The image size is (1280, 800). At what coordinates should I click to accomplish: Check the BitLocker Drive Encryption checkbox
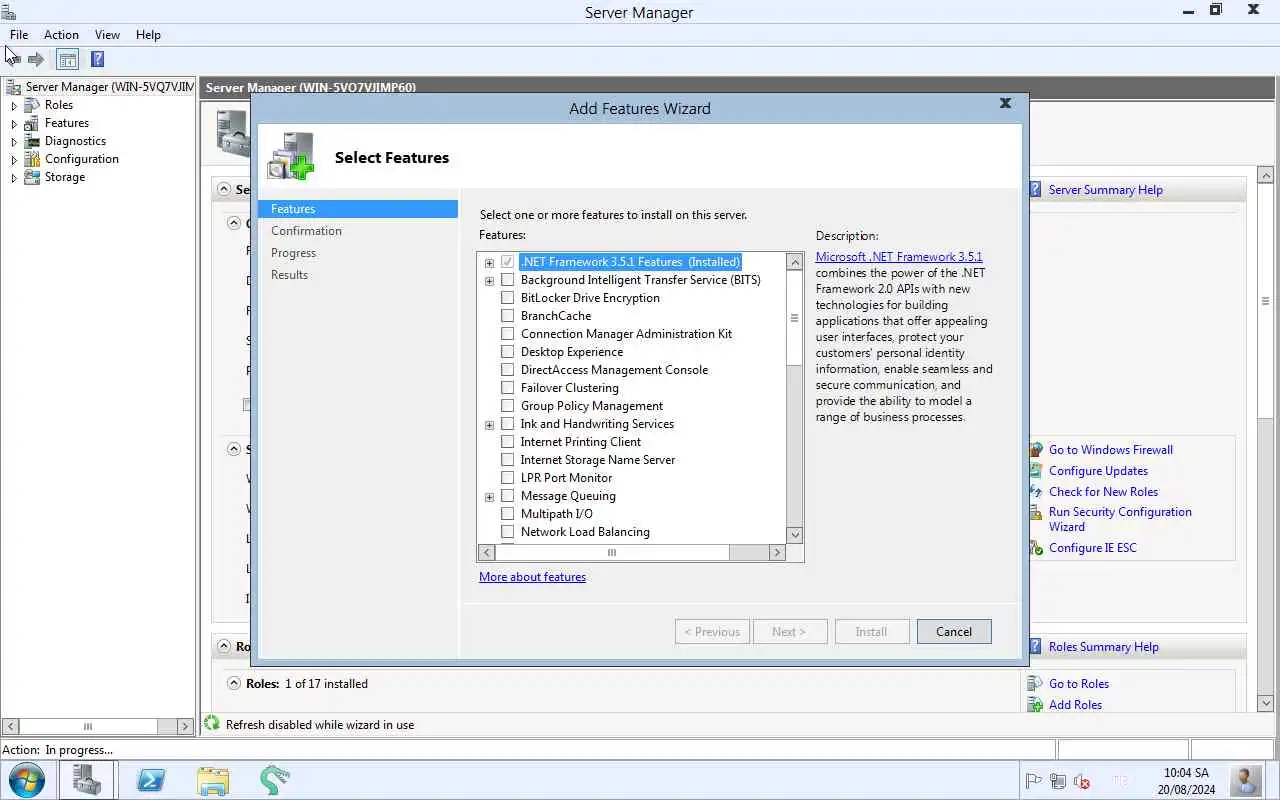tap(507, 298)
